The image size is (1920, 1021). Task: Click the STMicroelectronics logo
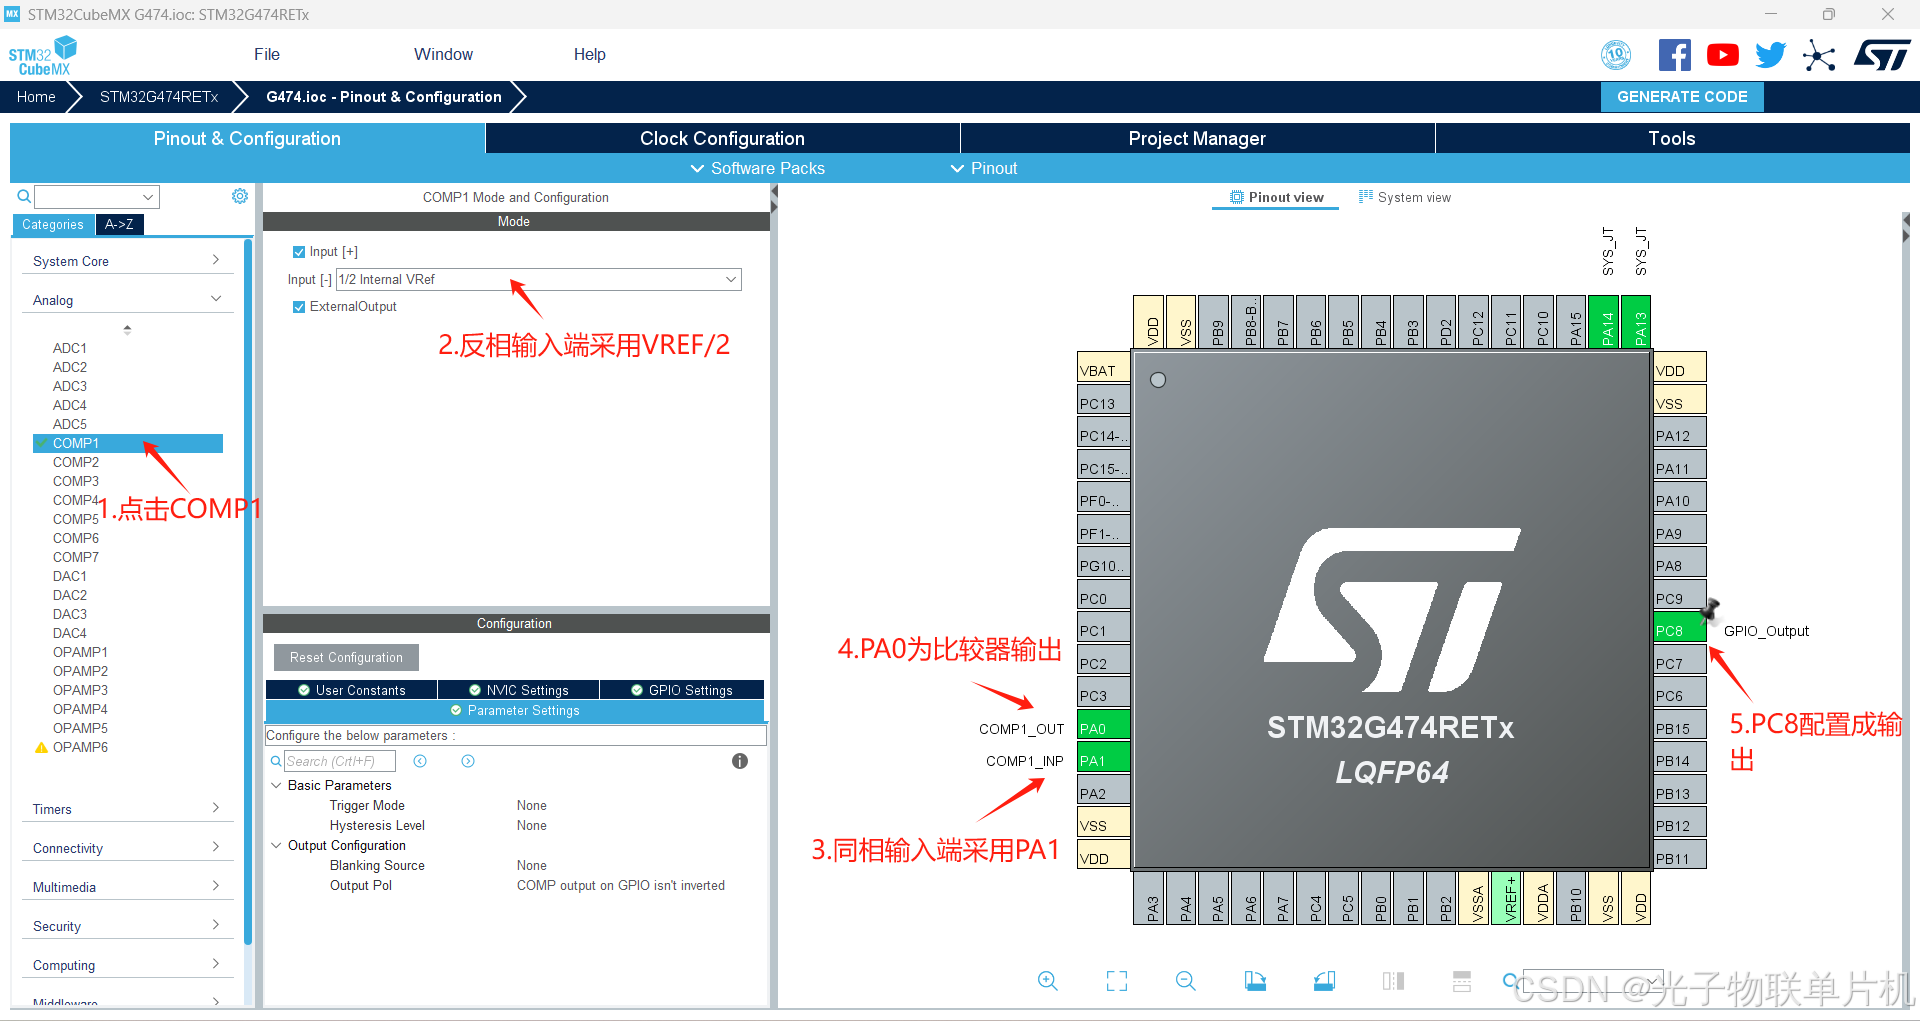point(1882,55)
